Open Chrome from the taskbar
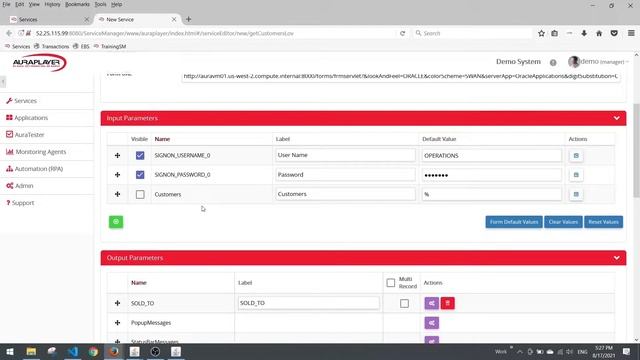640x360 pixels. [93, 351]
